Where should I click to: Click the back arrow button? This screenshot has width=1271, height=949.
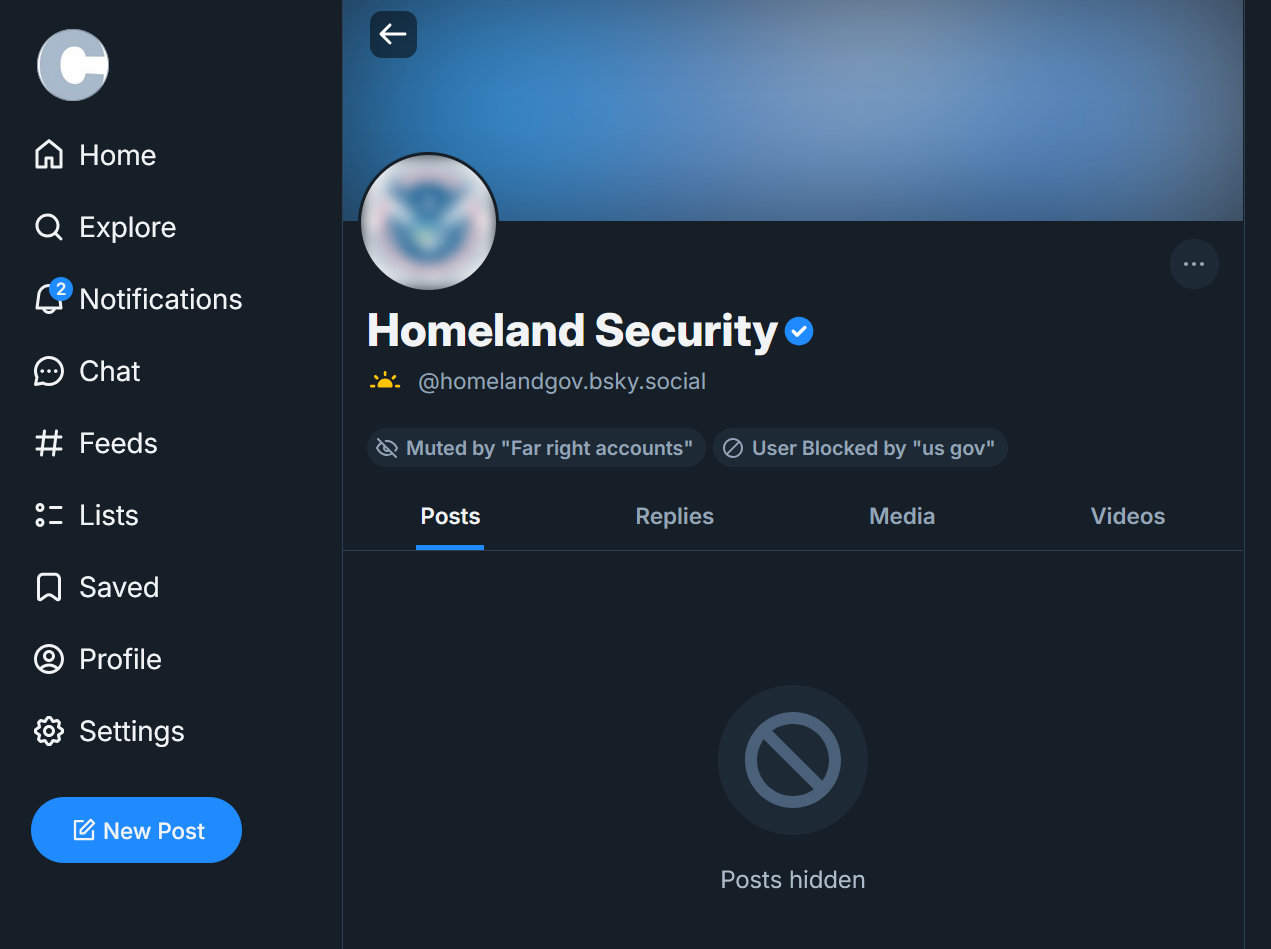click(x=393, y=35)
